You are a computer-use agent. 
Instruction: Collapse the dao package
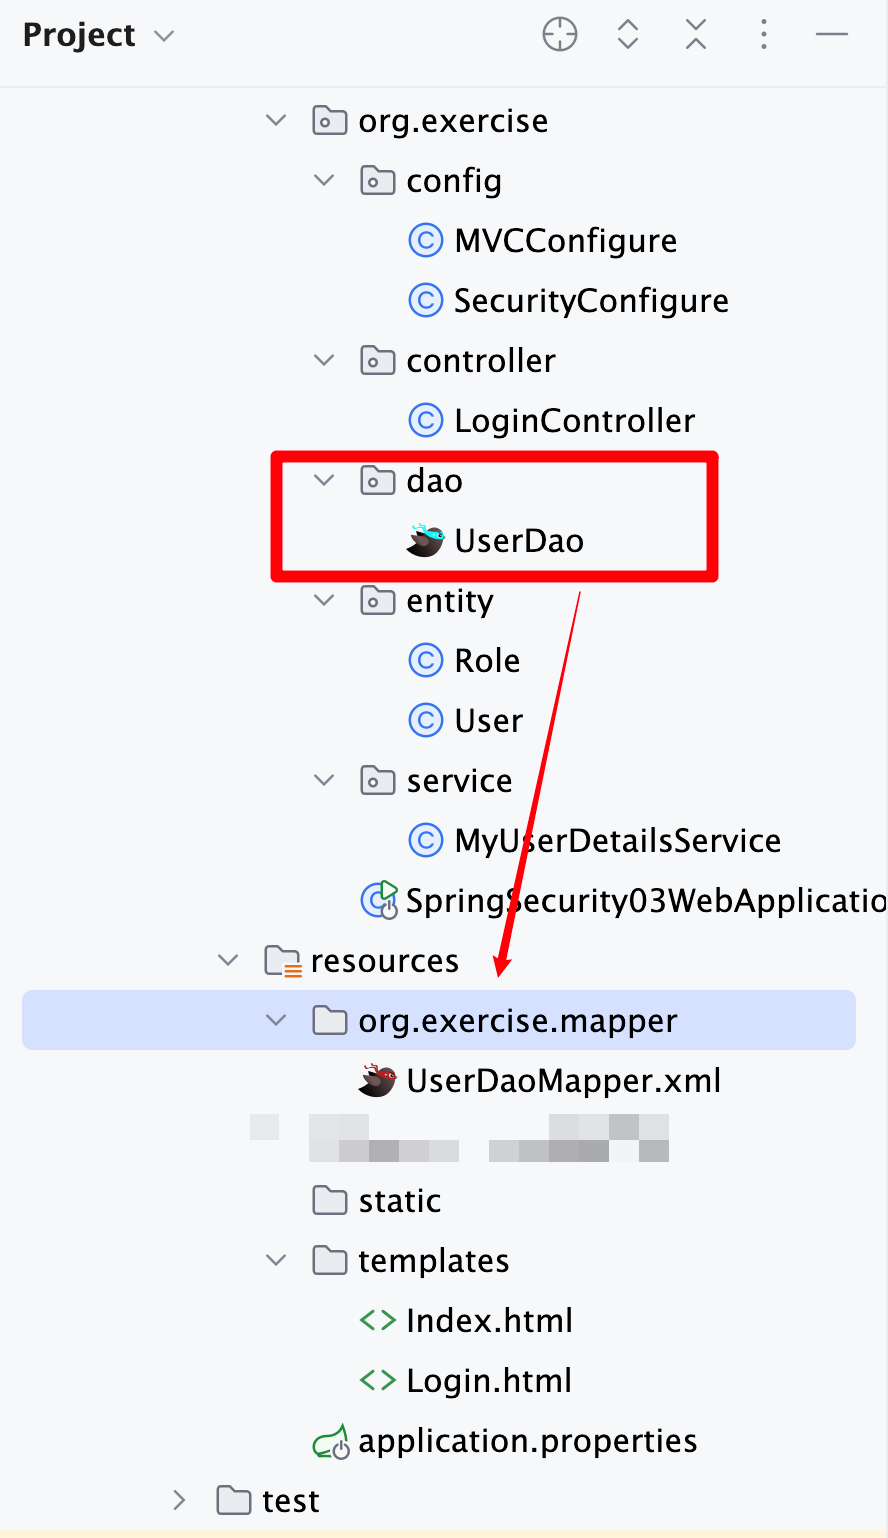coord(323,480)
